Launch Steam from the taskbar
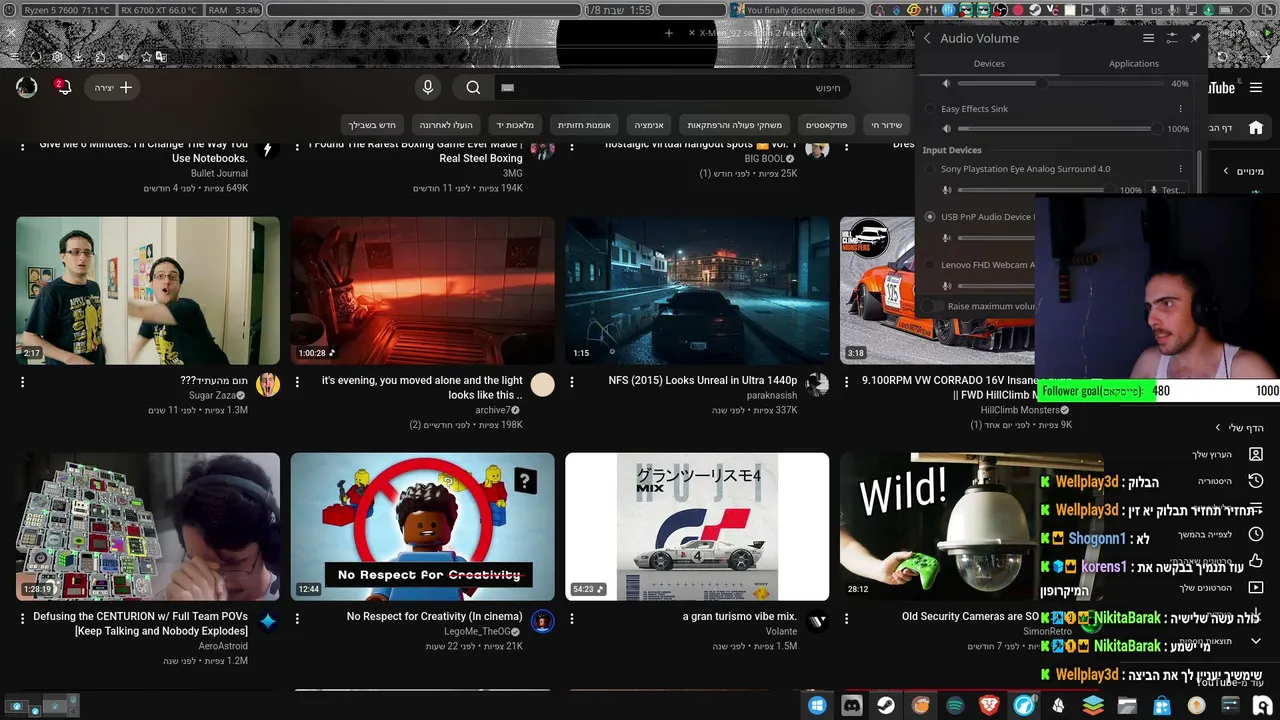The width and height of the screenshot is (1280, 720). coord(886,705)
